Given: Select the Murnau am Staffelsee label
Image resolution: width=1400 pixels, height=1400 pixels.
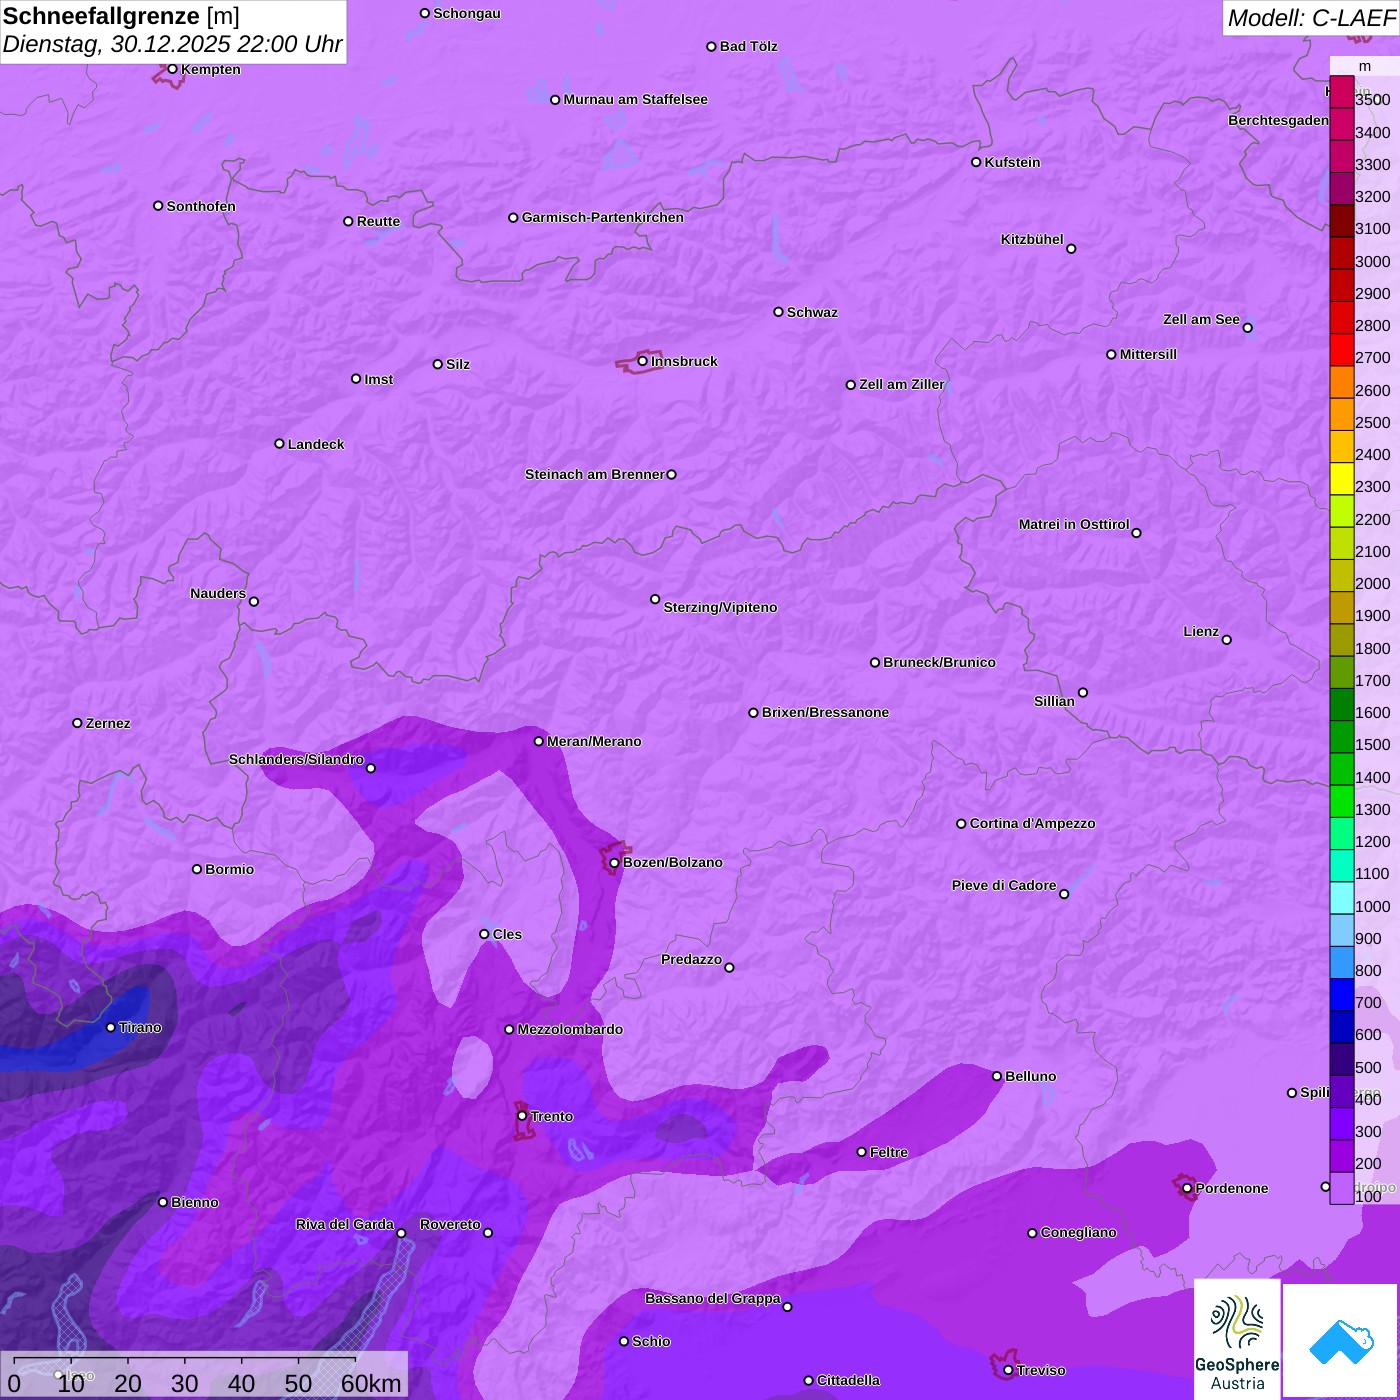Looking at the screenshot, I should tap(635, 99).
